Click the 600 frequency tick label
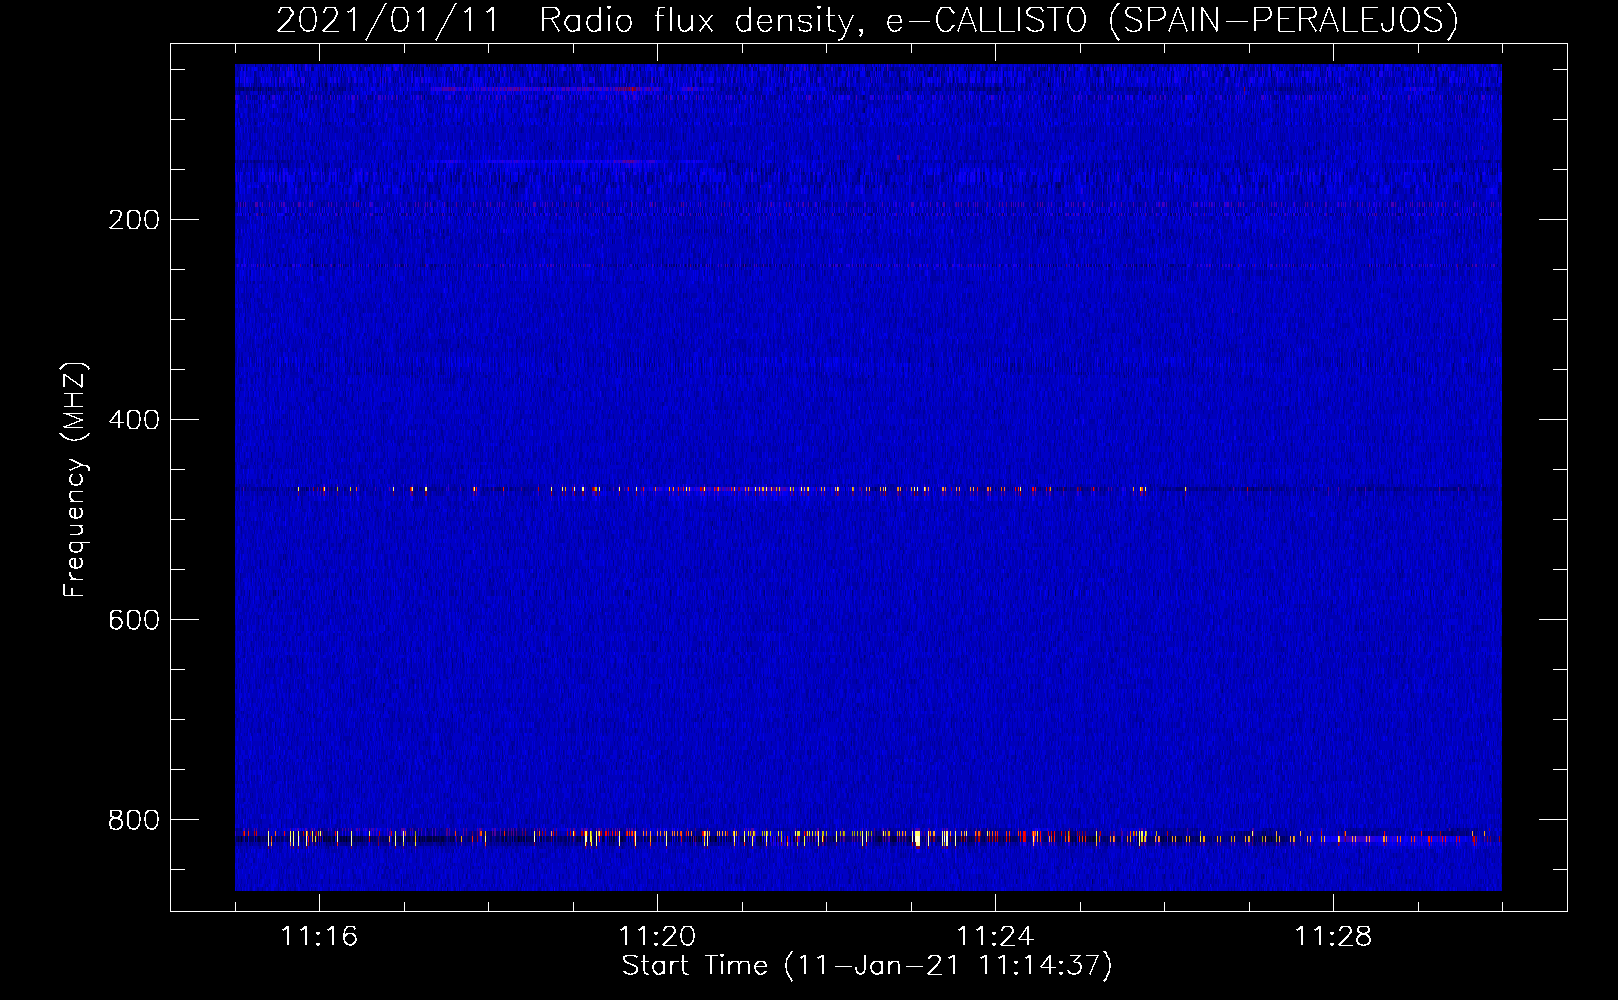This screenshot has height=1000, width=1618. coord(134,620)
